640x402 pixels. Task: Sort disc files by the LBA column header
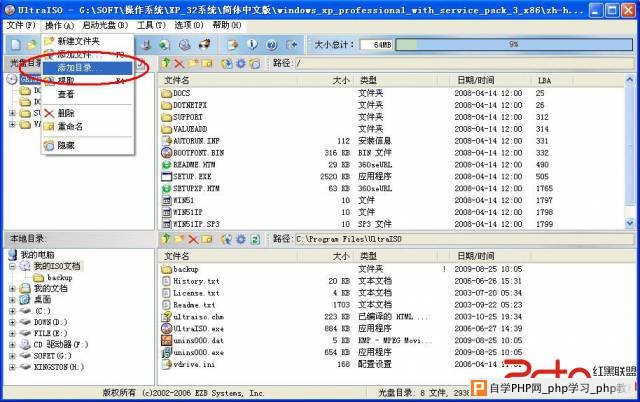click(552, 80)
